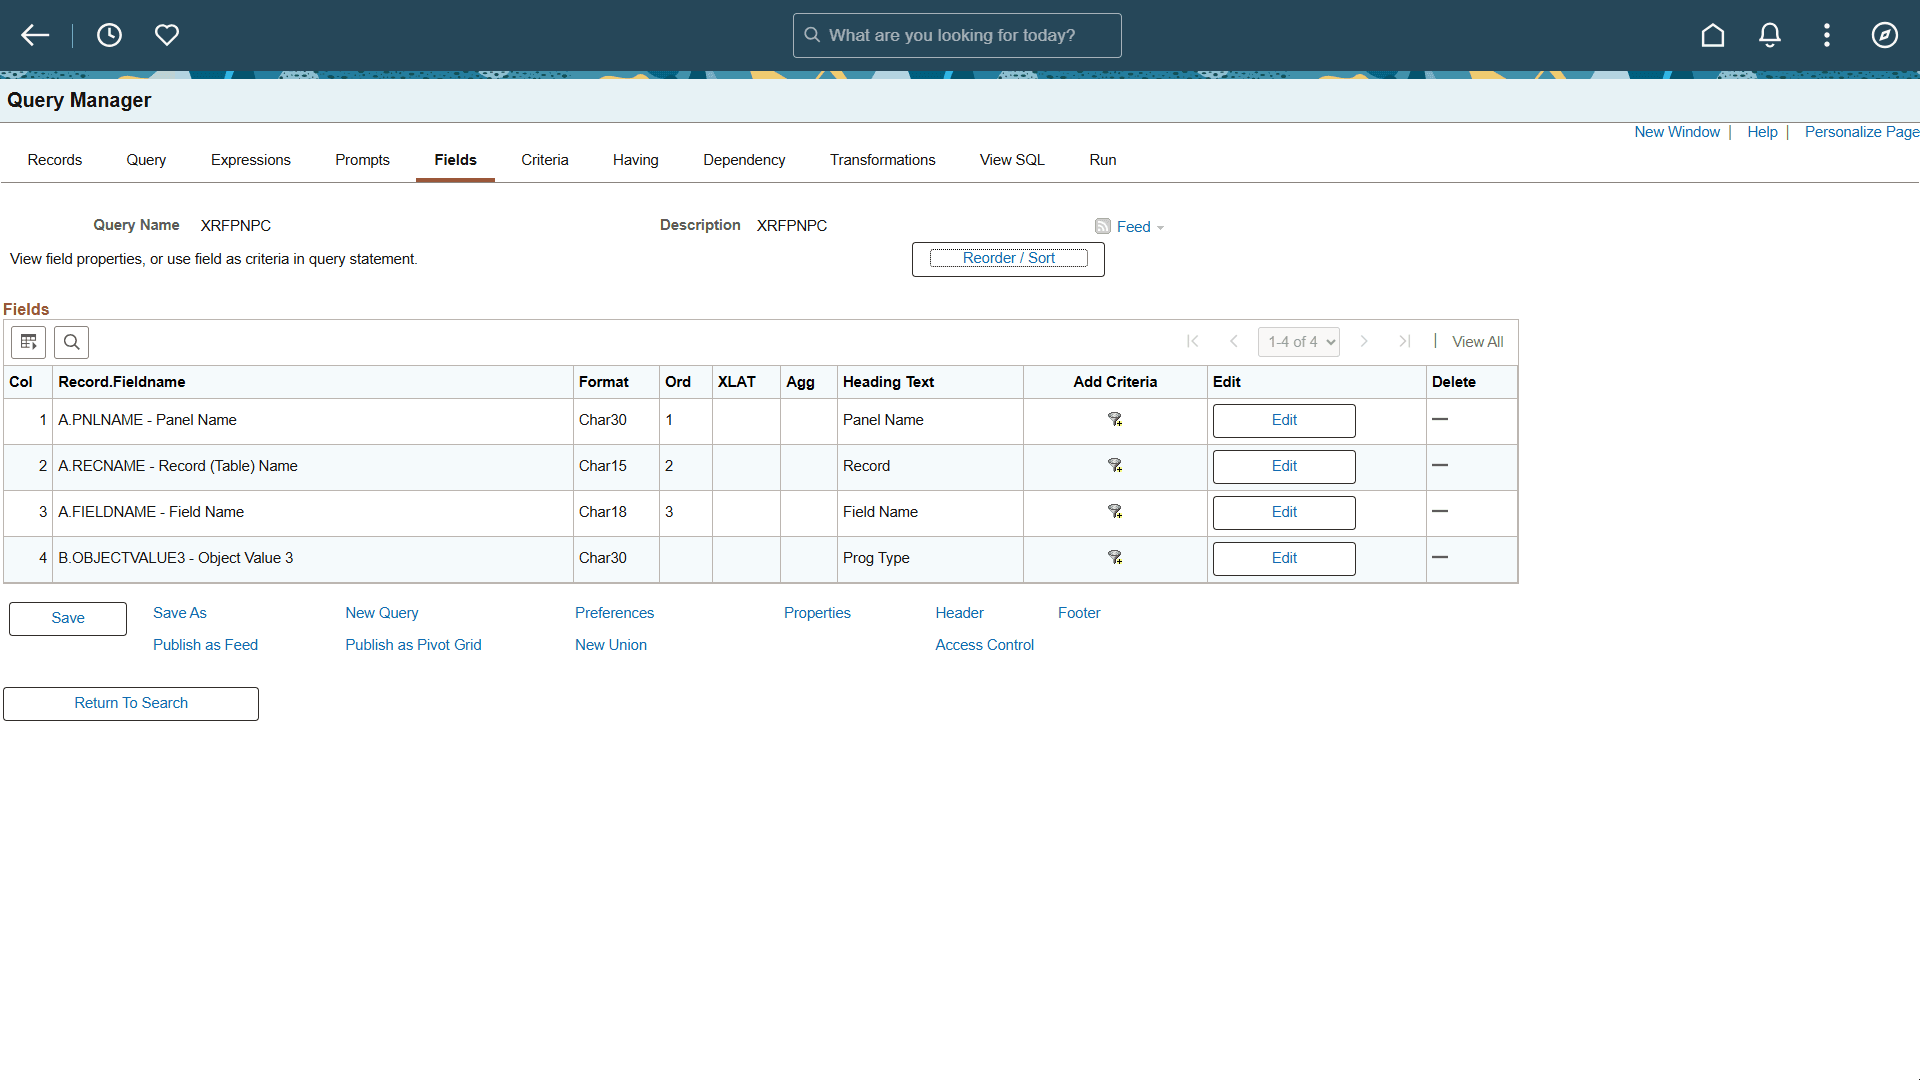Open the Preferences link

coord(615,613)
